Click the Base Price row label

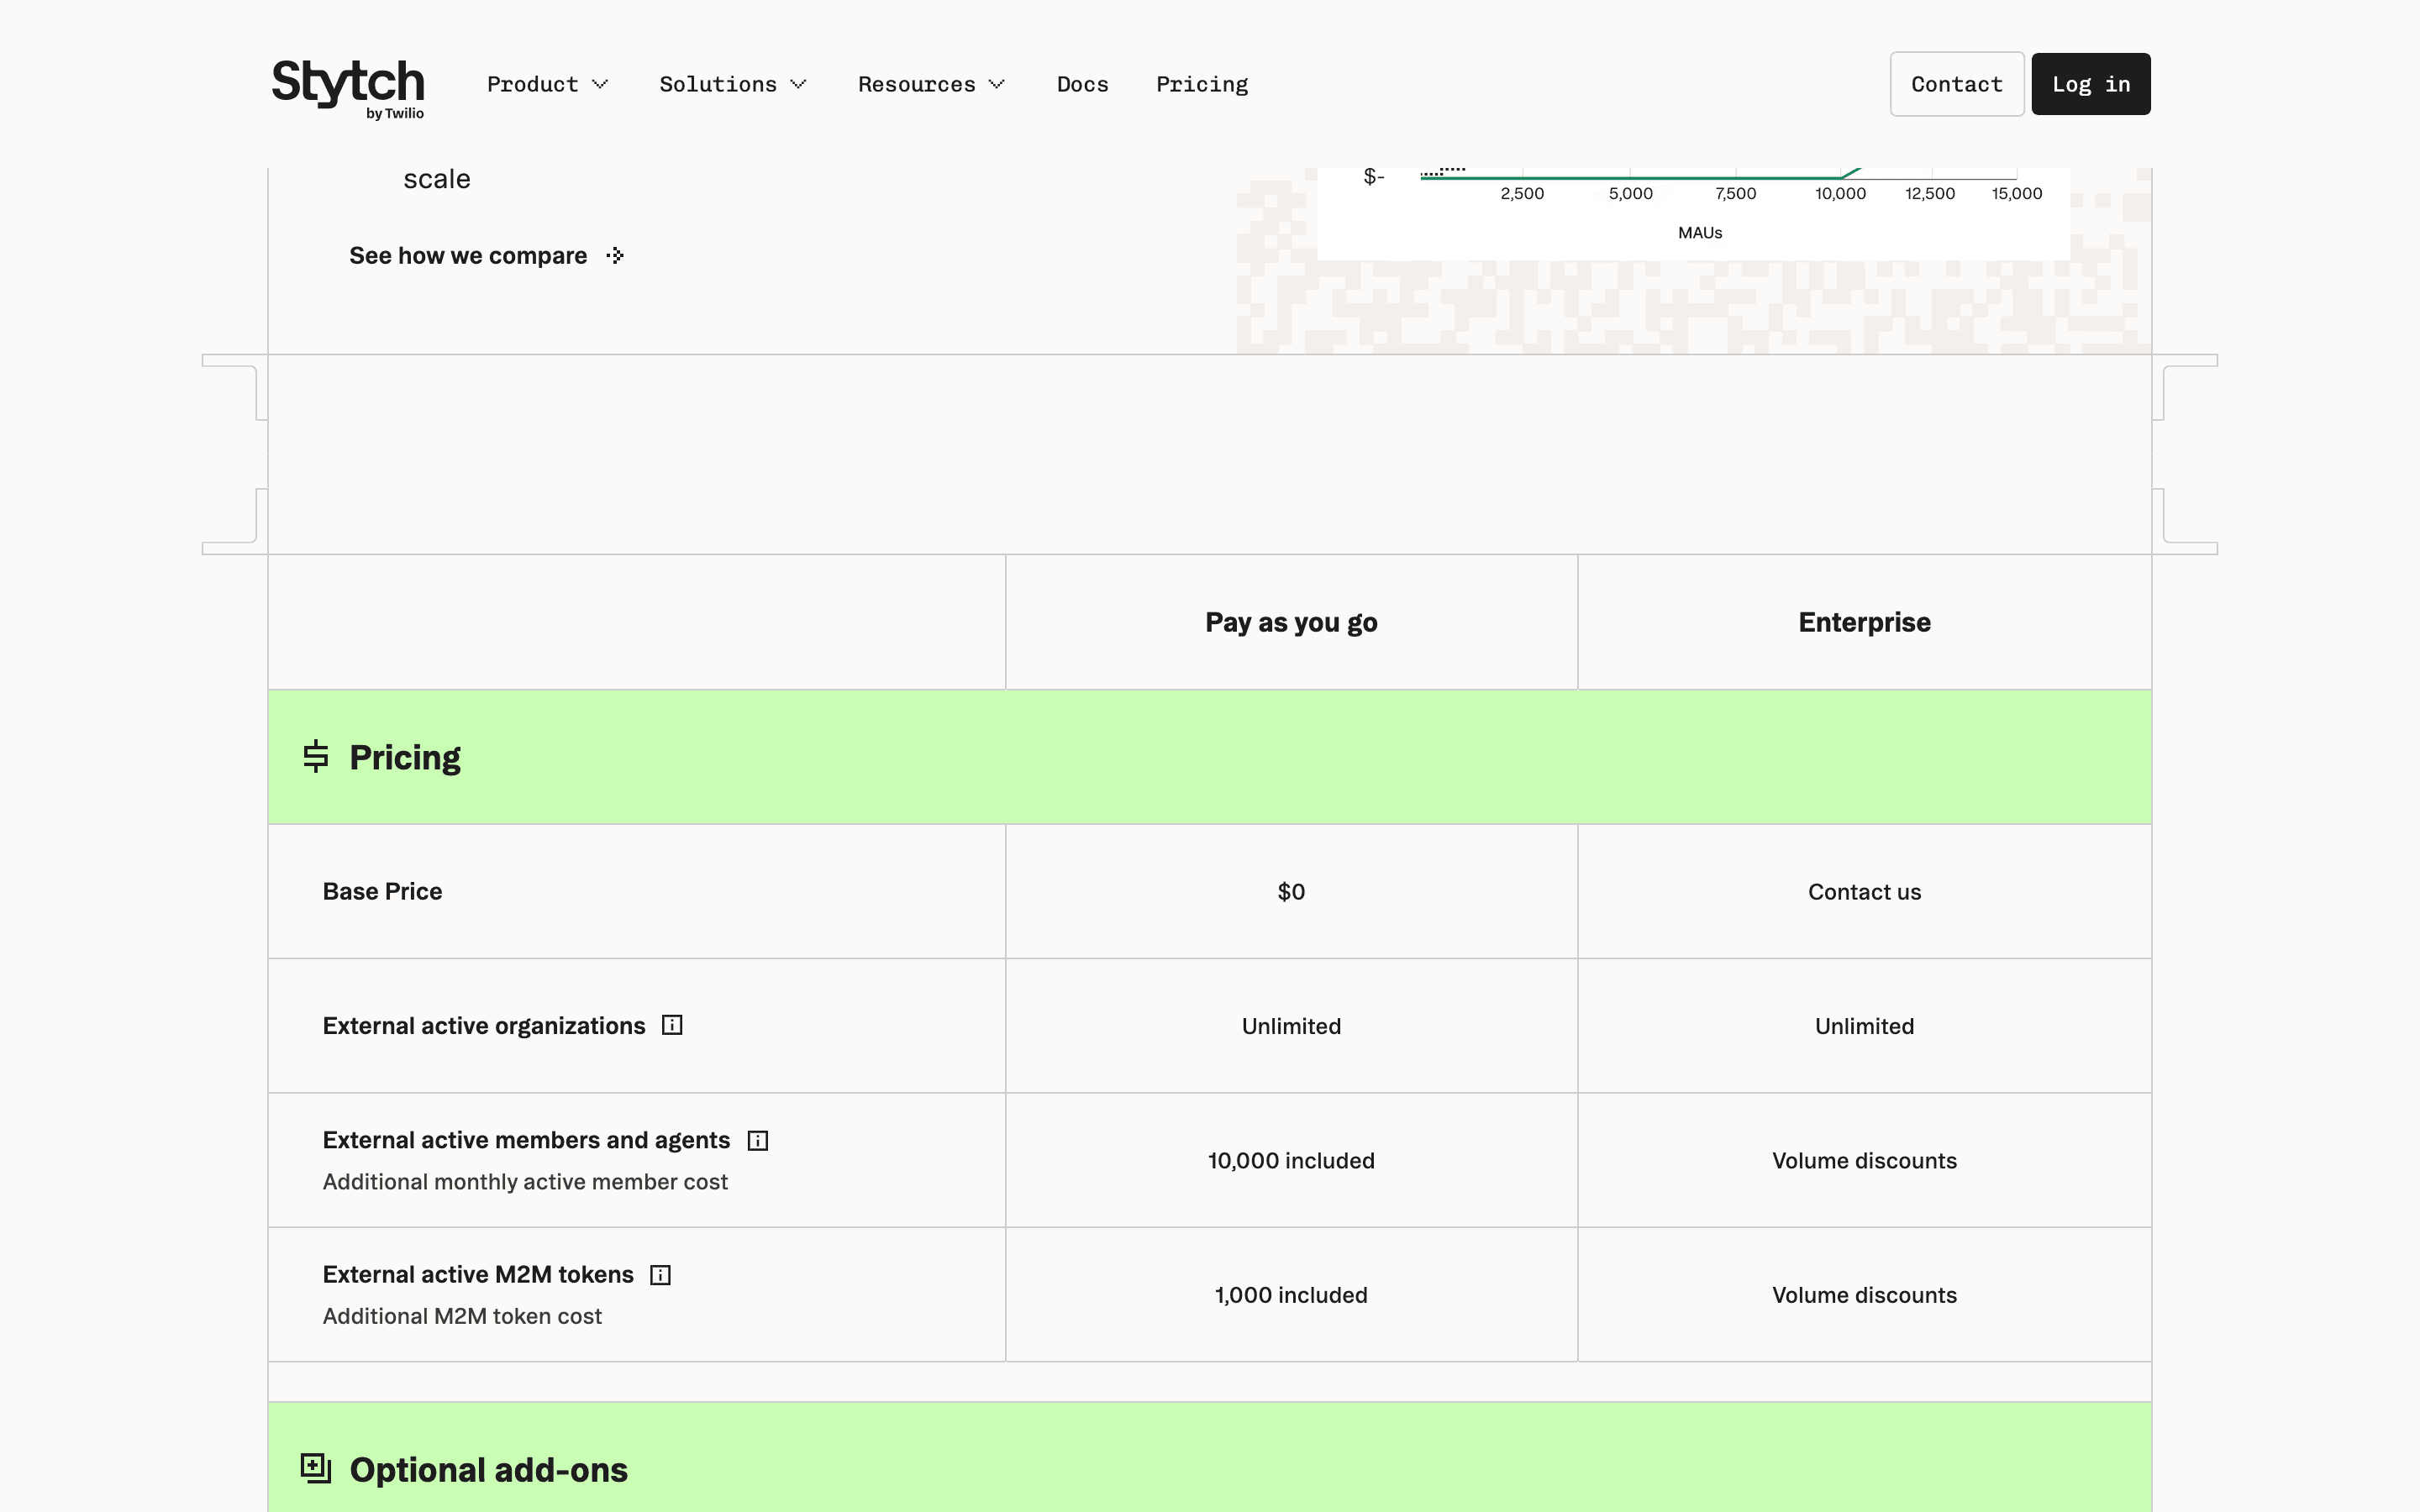click(382, 891)
